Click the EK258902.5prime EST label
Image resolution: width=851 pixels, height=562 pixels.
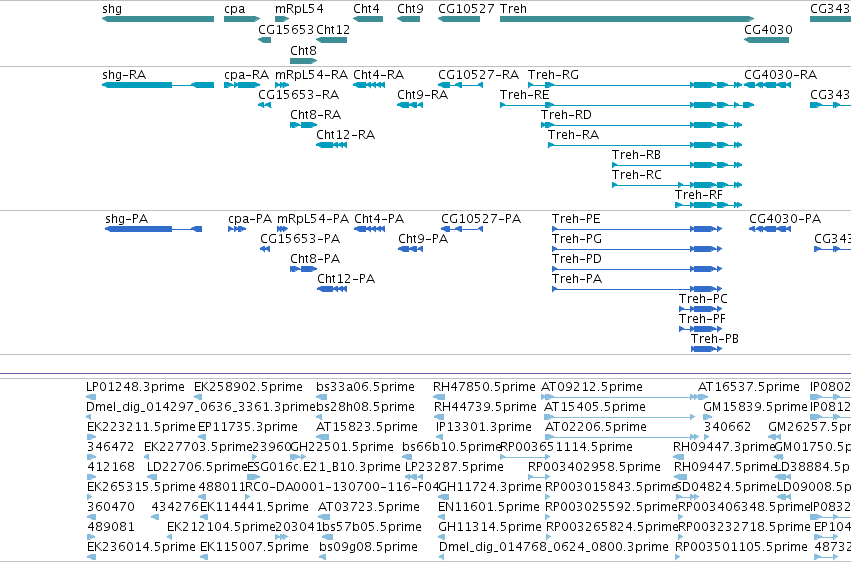(248, 387)
